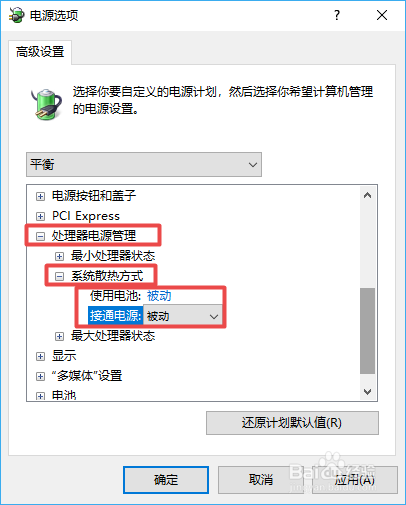Viewport: 406px width, 505px height.
Task: Collapse the 系统散热方式 node
Action: [59, 276]
